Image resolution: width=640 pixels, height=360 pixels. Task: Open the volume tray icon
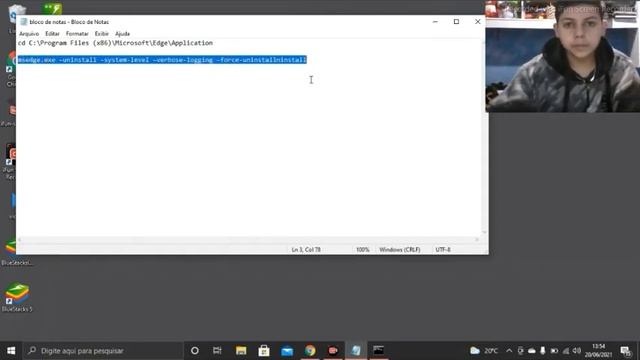tap(576, 351)
